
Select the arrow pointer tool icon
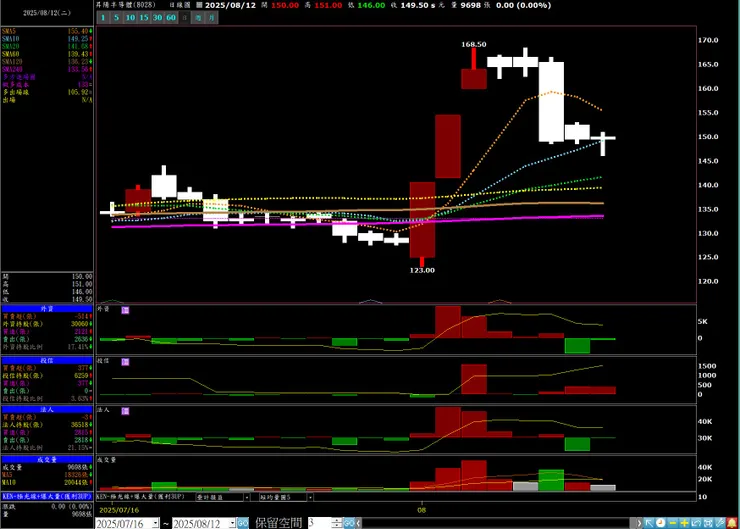(649, 523)
